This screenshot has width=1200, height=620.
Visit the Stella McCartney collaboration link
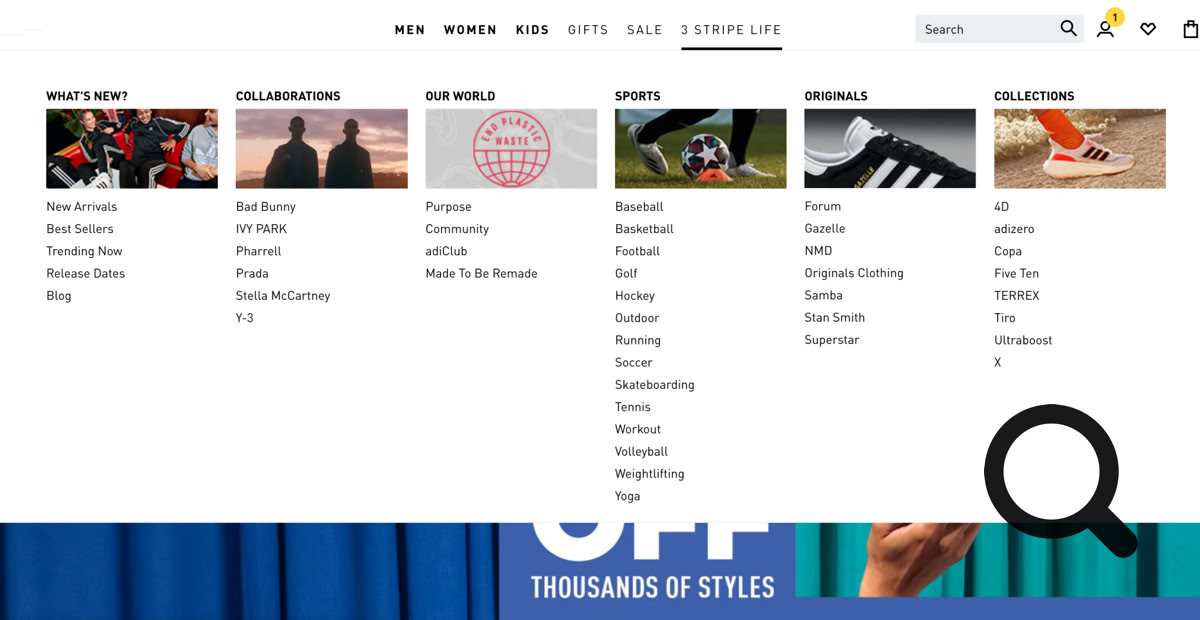click(283, 295)
